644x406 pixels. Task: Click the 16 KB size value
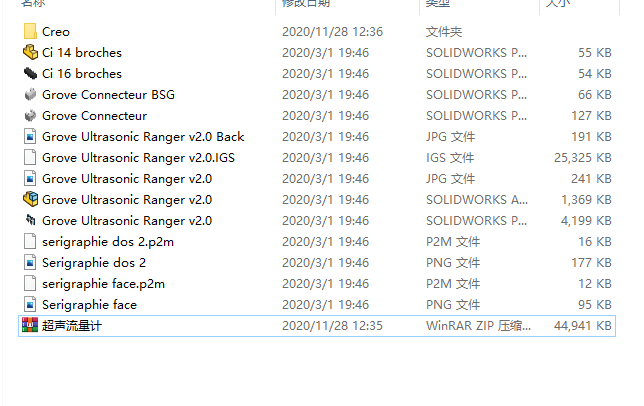[595, 241]
